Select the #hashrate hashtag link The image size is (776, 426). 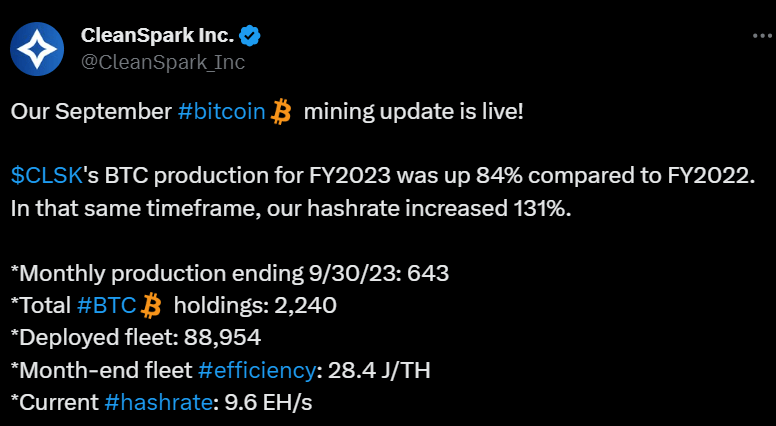[157, 402]
